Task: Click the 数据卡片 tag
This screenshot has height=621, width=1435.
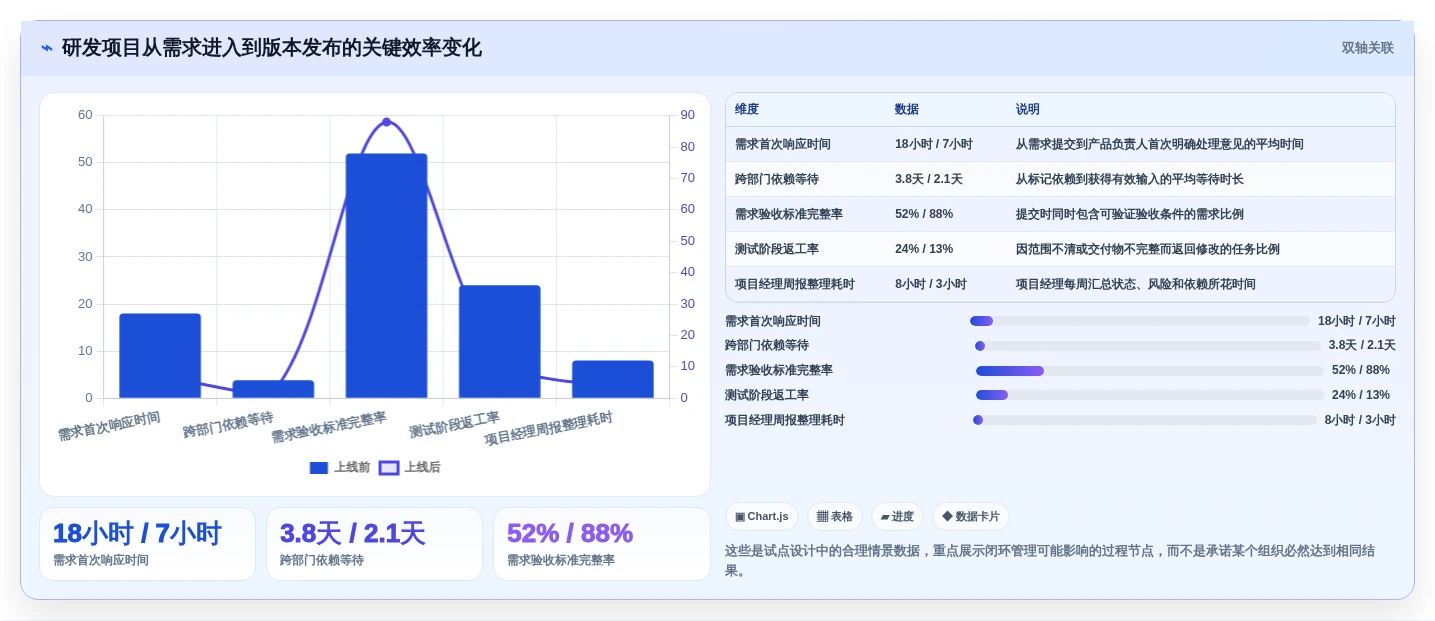Action: 971,517
